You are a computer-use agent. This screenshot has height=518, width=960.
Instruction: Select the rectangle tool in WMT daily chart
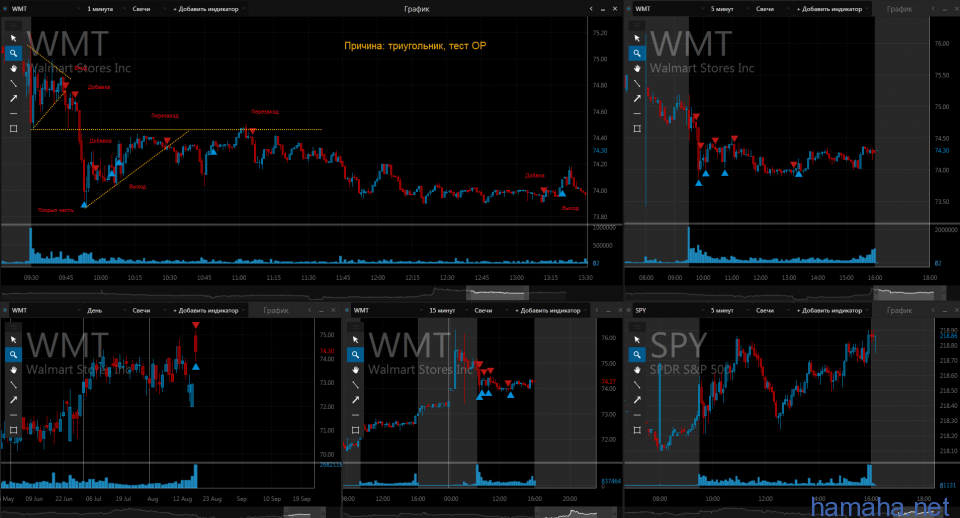[13, 430]
